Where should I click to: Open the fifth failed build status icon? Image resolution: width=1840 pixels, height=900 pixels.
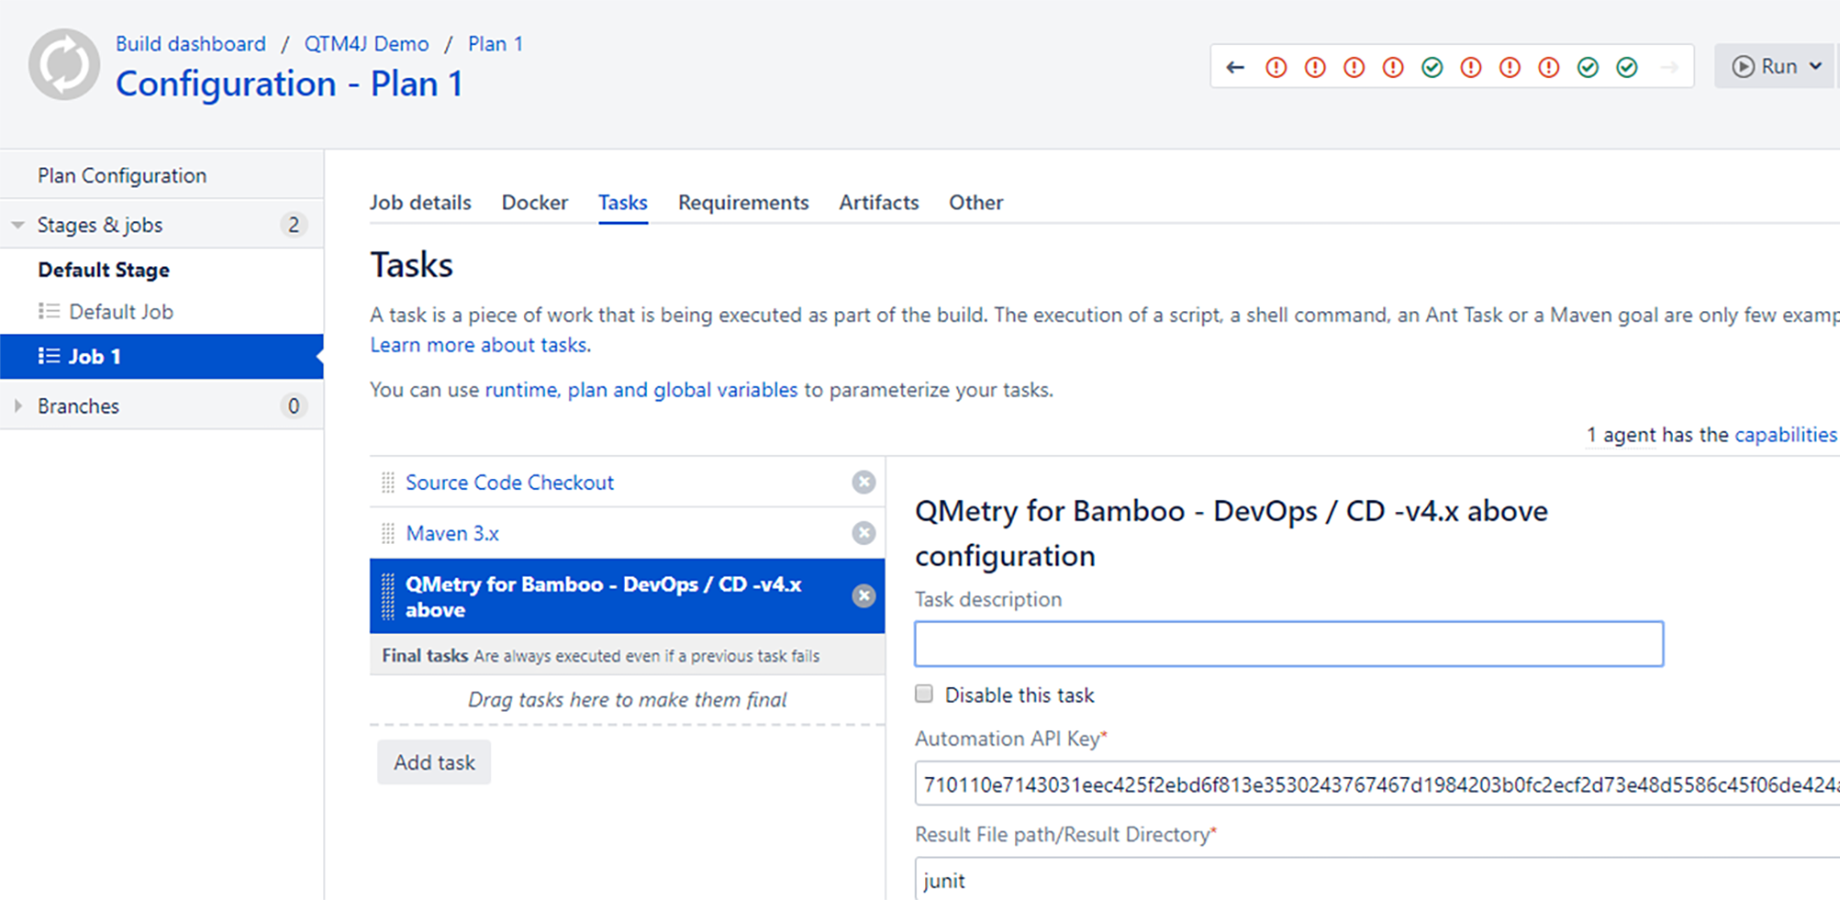[1471, 67]
